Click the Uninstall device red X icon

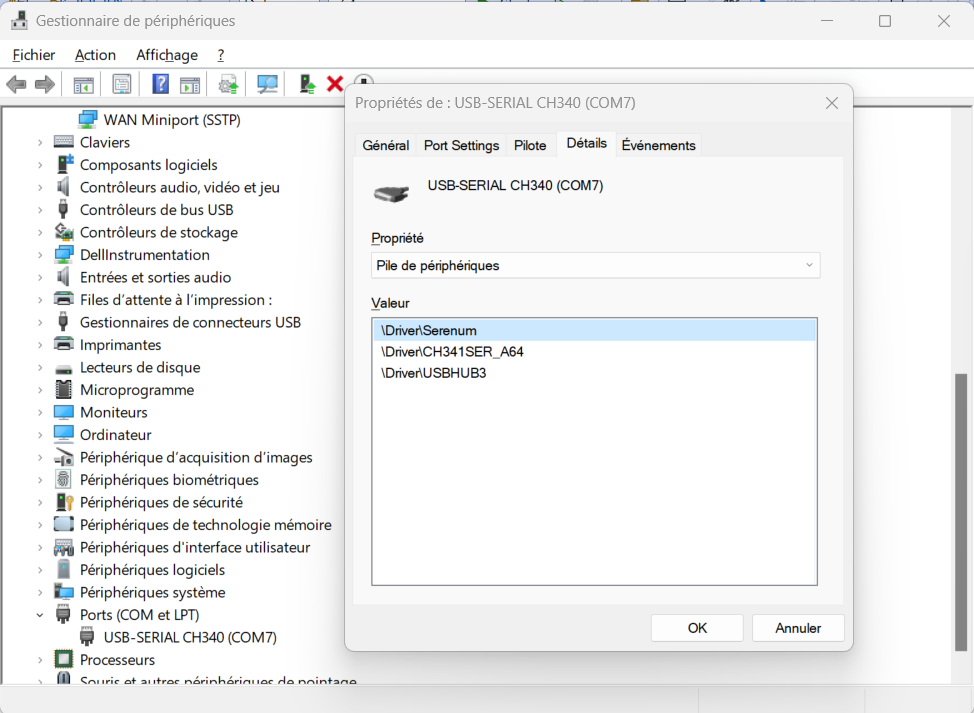point(334,83)
